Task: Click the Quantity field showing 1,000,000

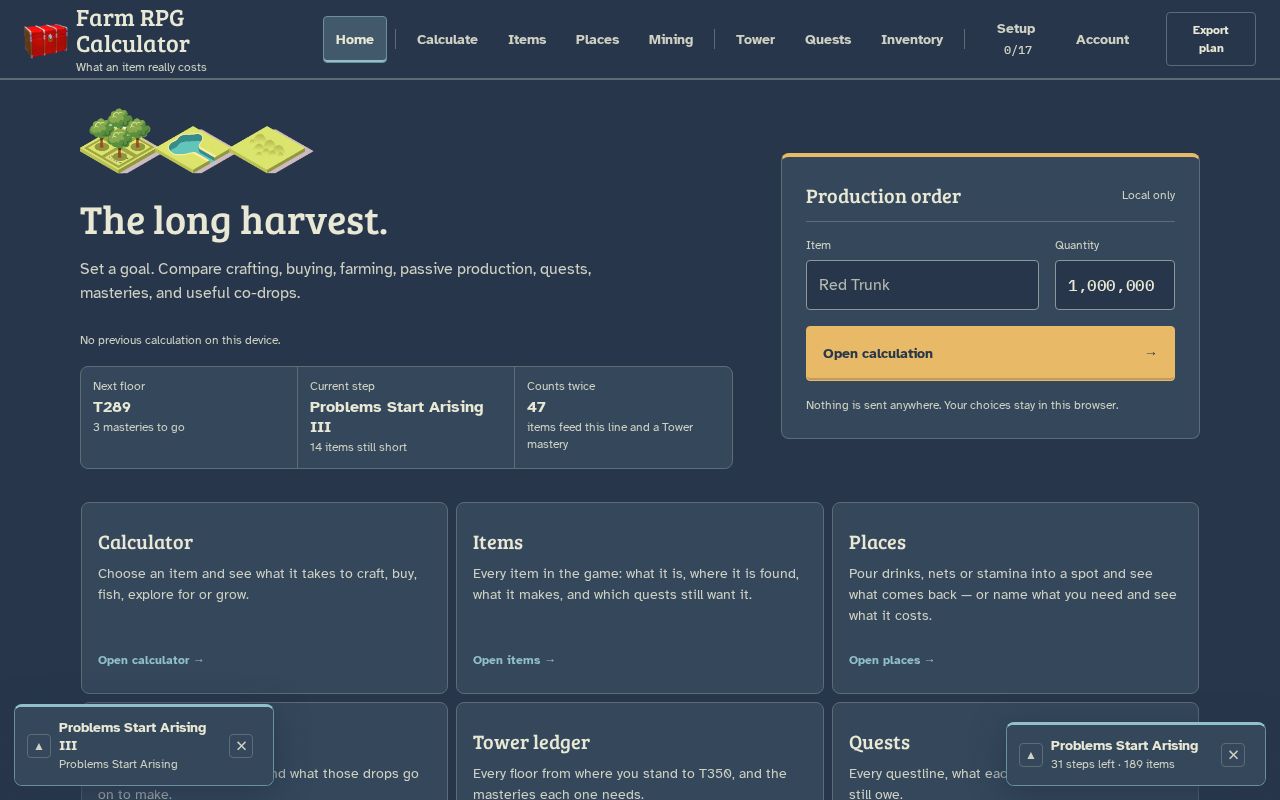Action: point(1115,285)
